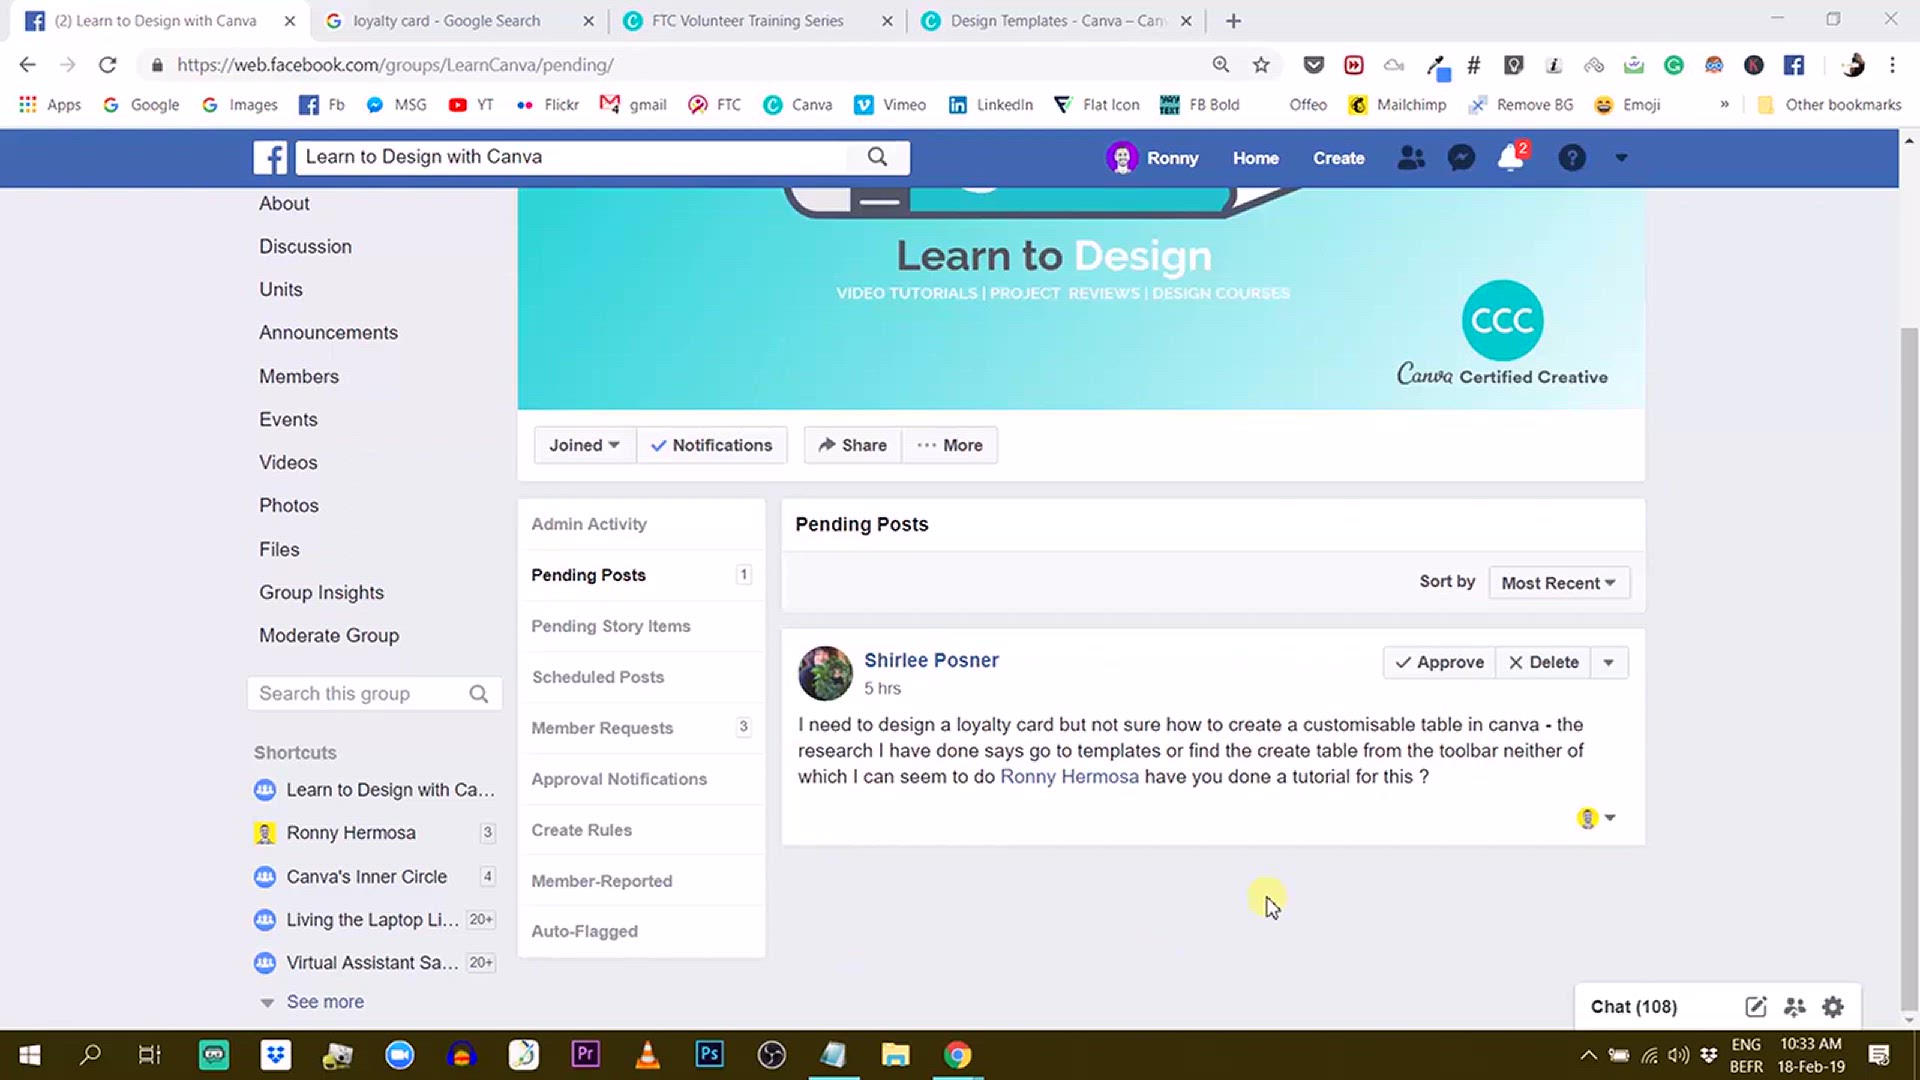Click the Pocket extension icon
Viewport: 1920px width, 1080px height.
(x=1314, y=65)
